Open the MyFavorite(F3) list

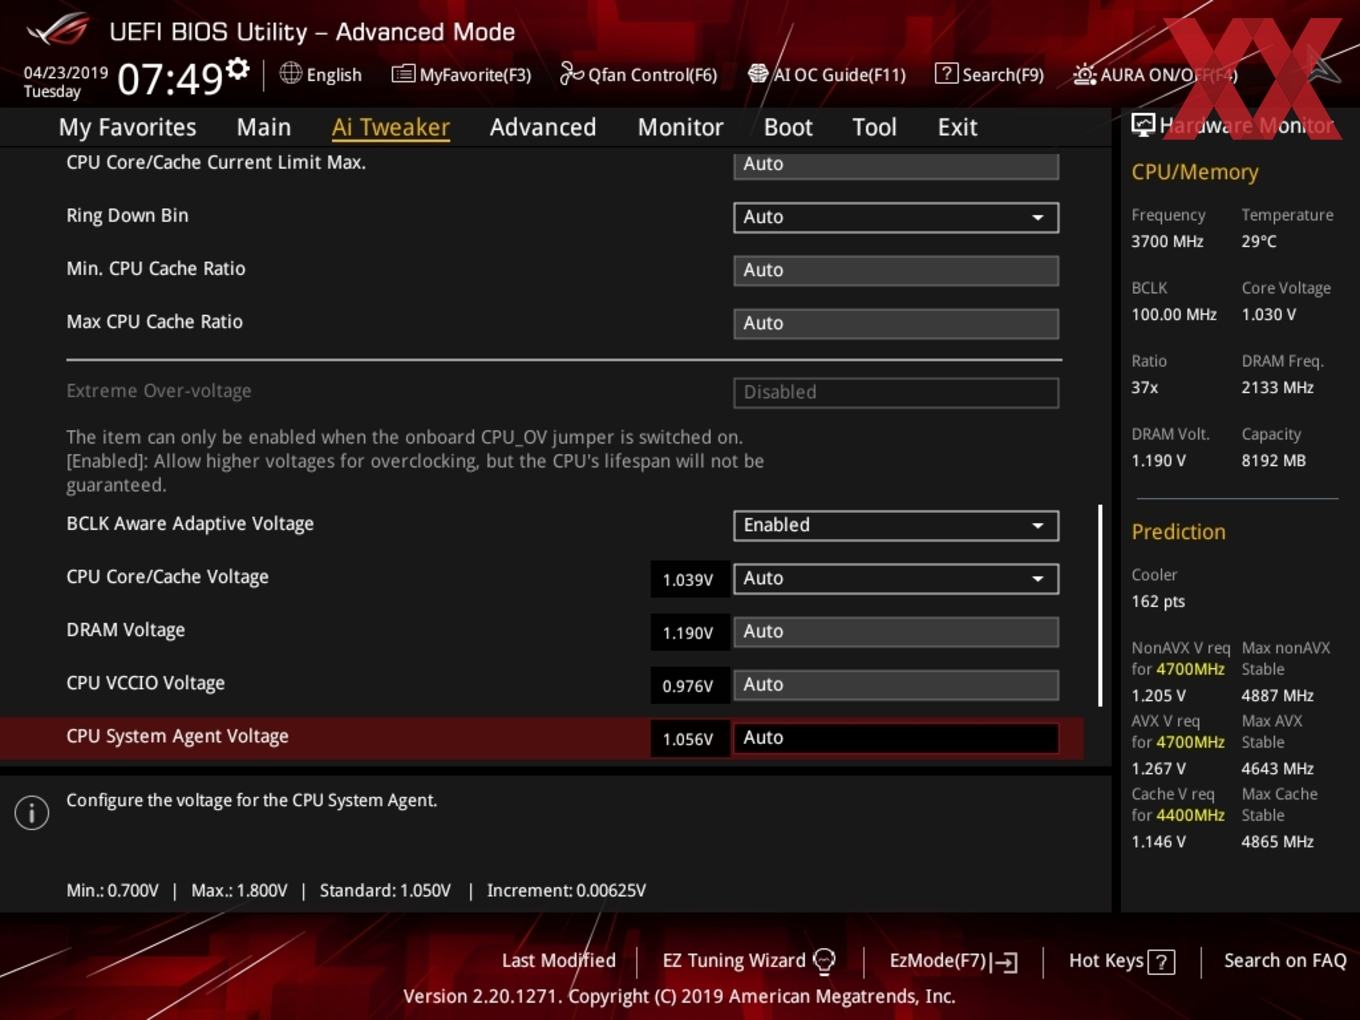click(461, 74)
